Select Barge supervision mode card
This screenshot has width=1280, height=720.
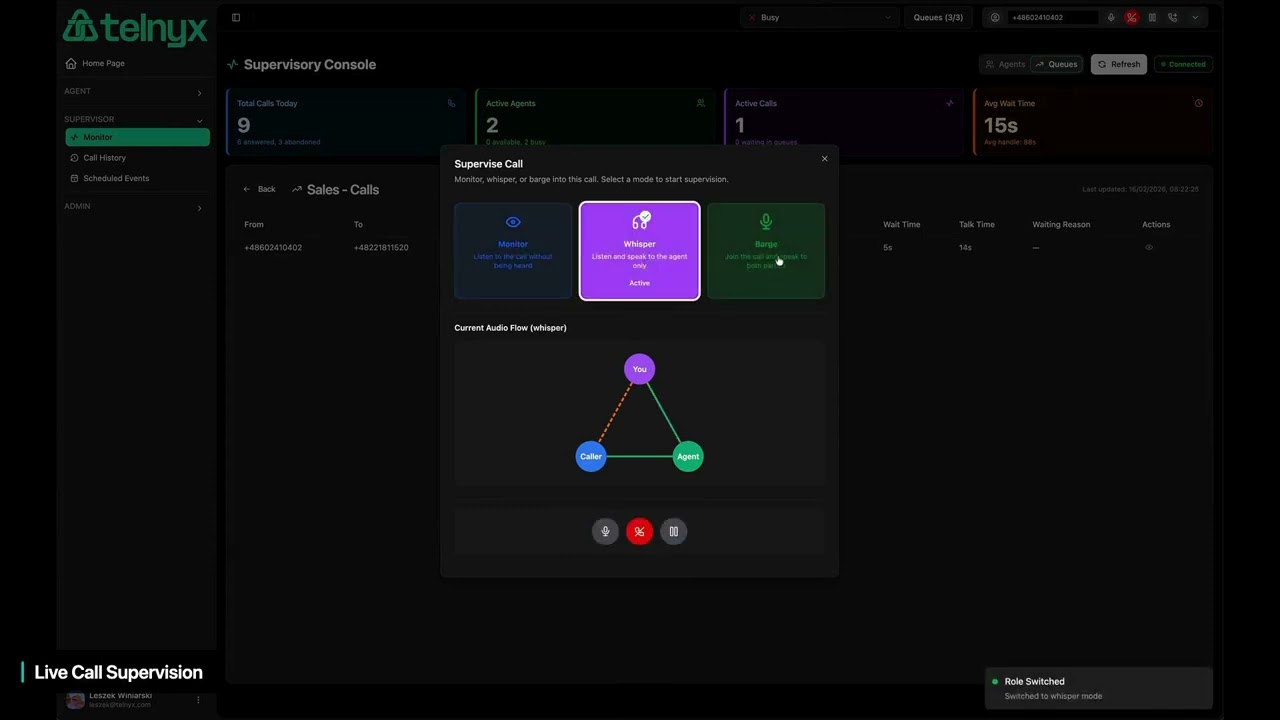pos(766,251)
